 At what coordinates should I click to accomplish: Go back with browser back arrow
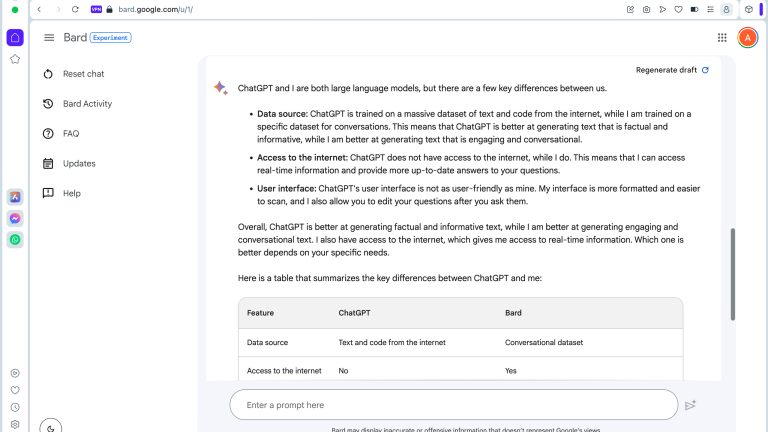tap(39, 9)
